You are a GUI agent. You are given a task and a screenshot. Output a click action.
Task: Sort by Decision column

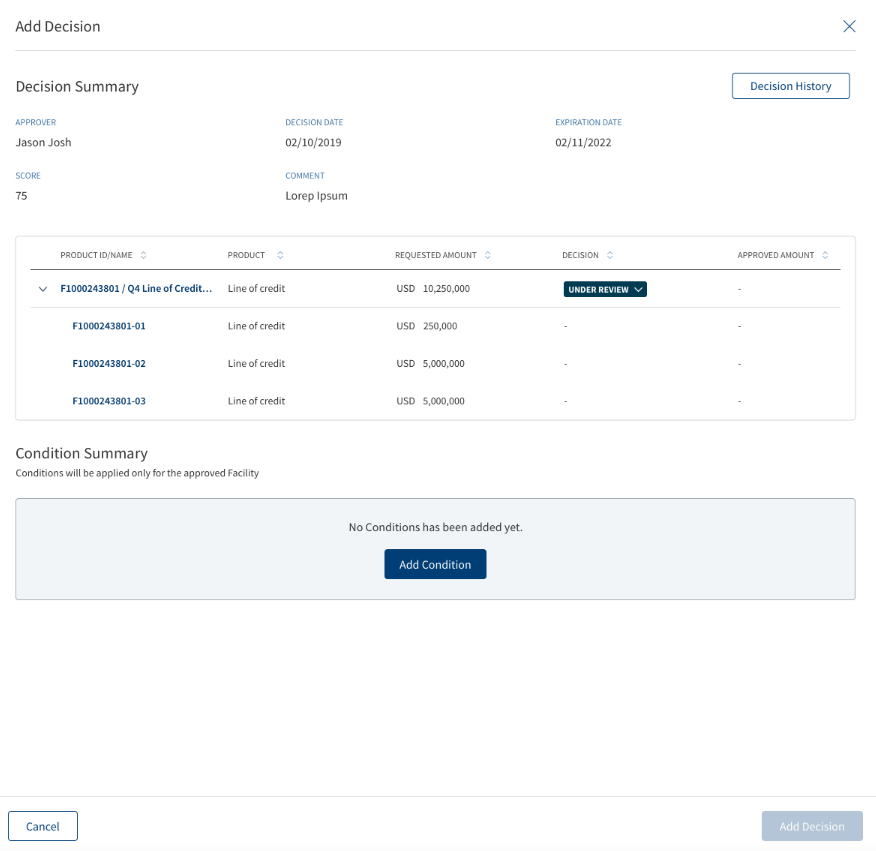click(x=610, y=255)
